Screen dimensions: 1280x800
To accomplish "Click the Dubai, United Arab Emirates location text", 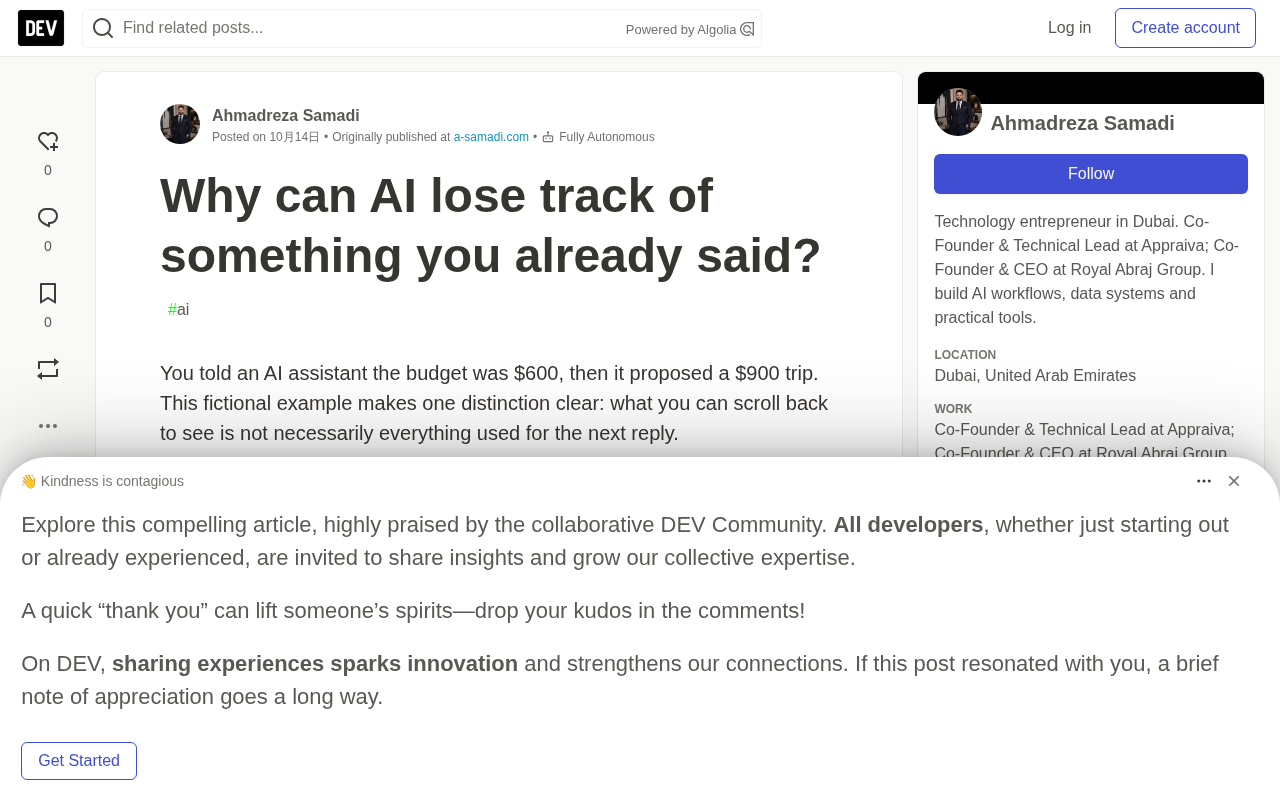I will pyautogui.click(x=1035, y=376).
